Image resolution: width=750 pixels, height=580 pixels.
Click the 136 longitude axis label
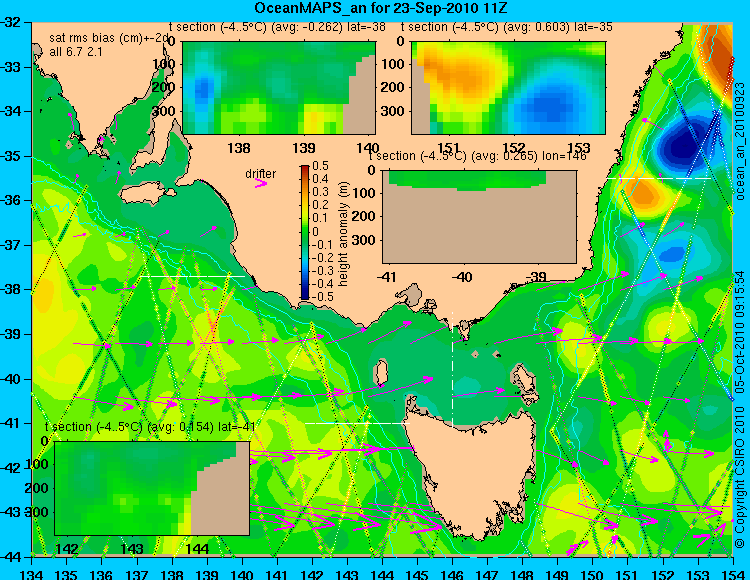click(x=101, y=574)
